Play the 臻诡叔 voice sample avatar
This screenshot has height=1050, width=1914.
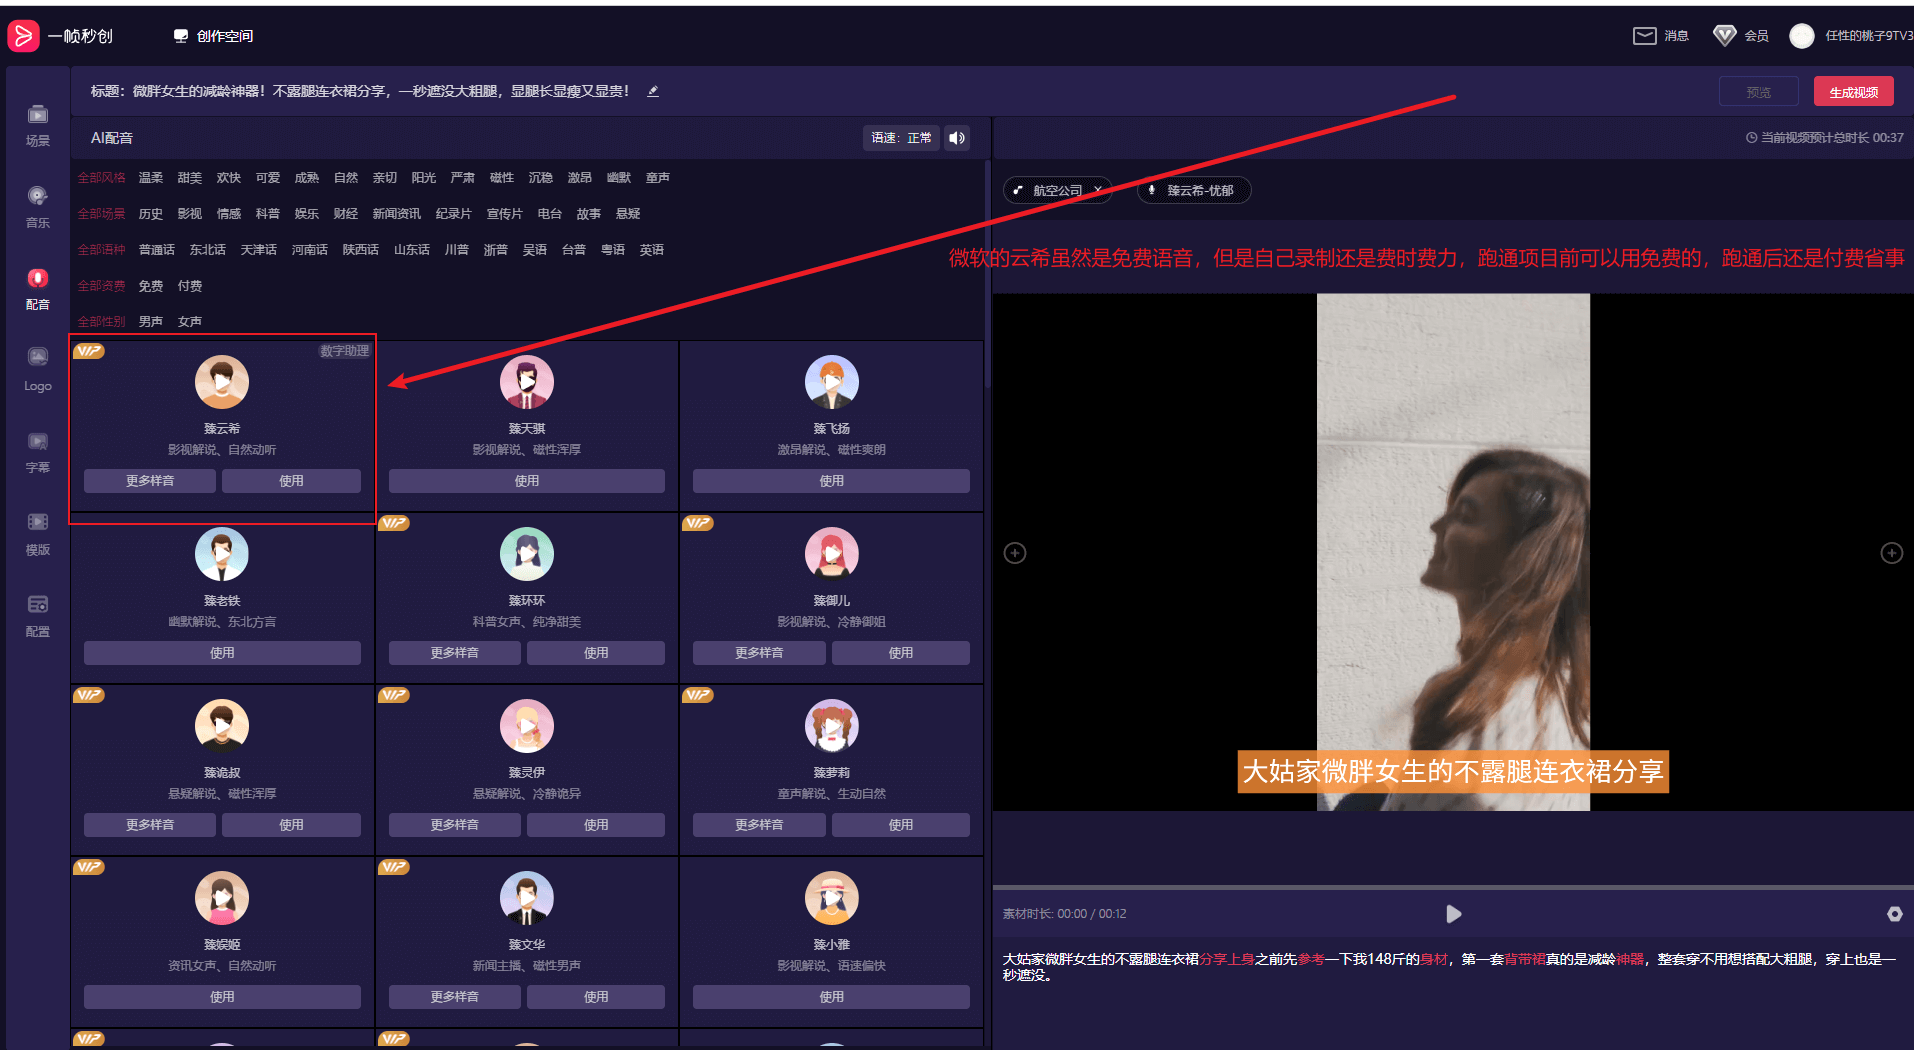pyautogui.click(x=222, y=726)
